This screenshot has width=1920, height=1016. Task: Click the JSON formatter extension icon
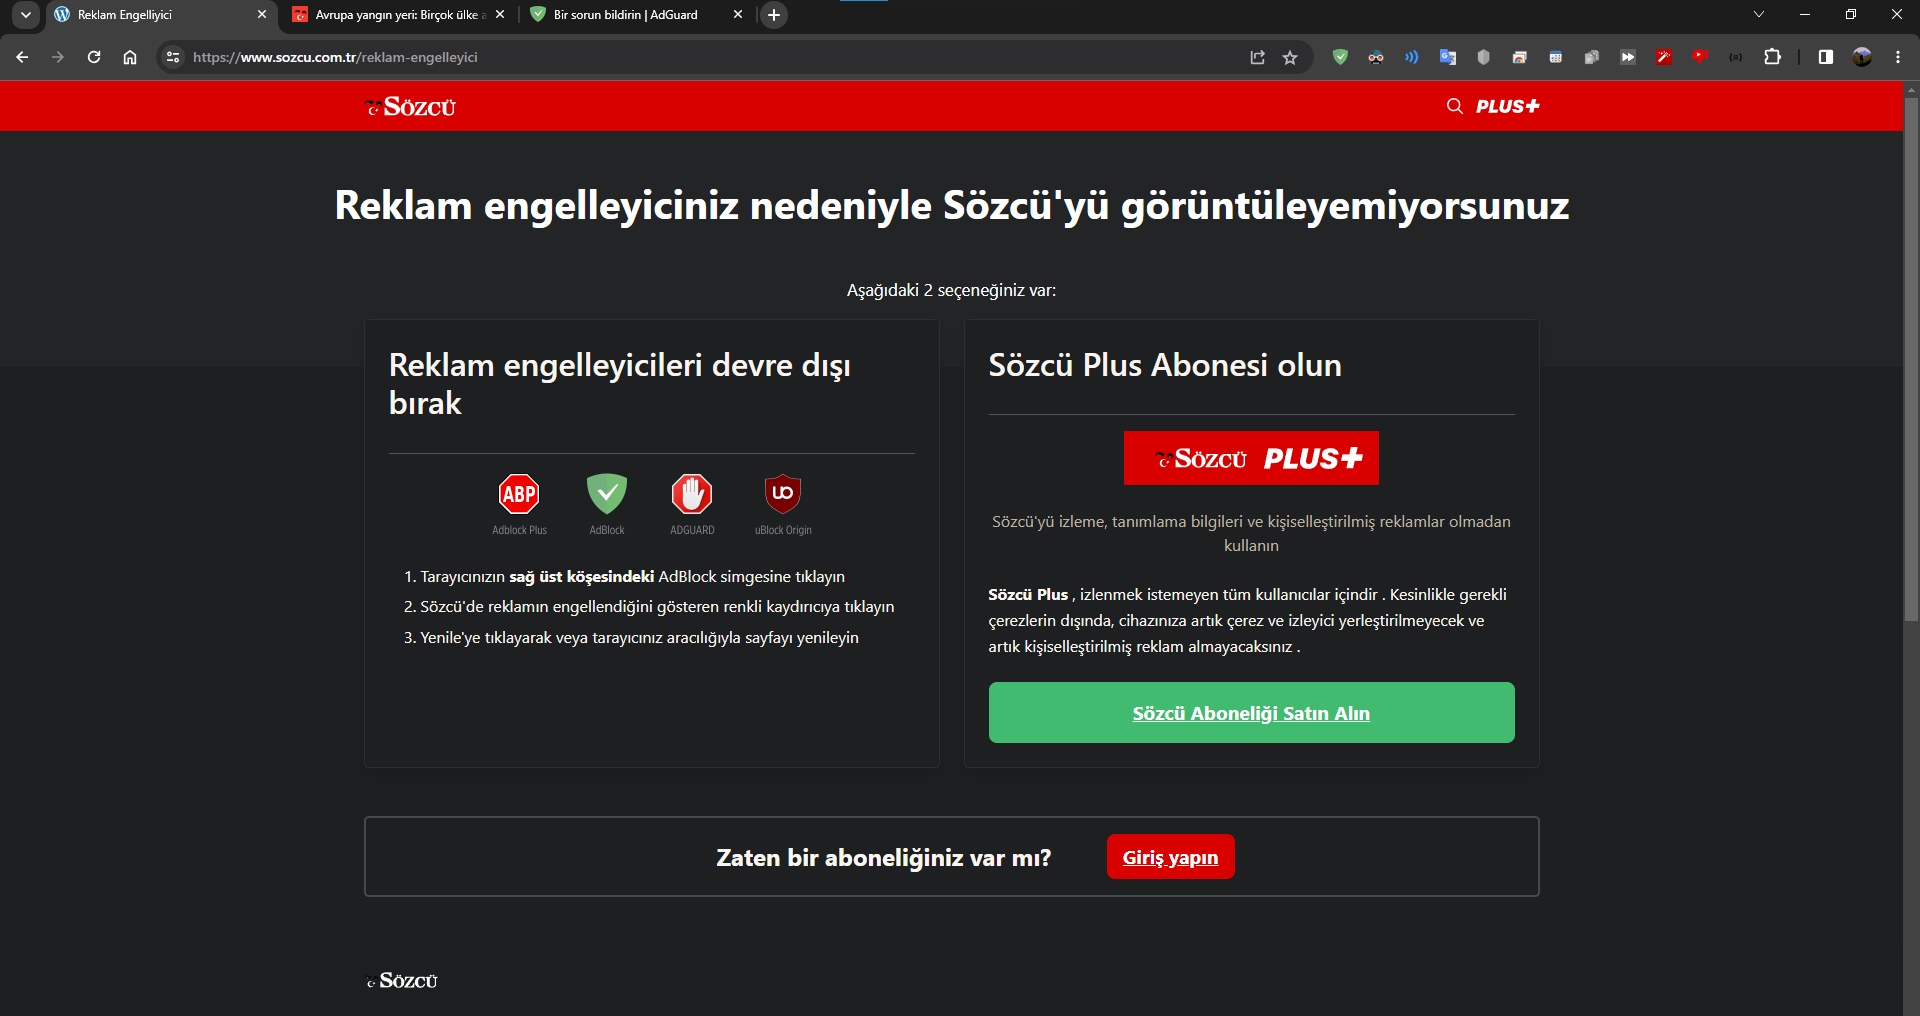(1736, 57)
